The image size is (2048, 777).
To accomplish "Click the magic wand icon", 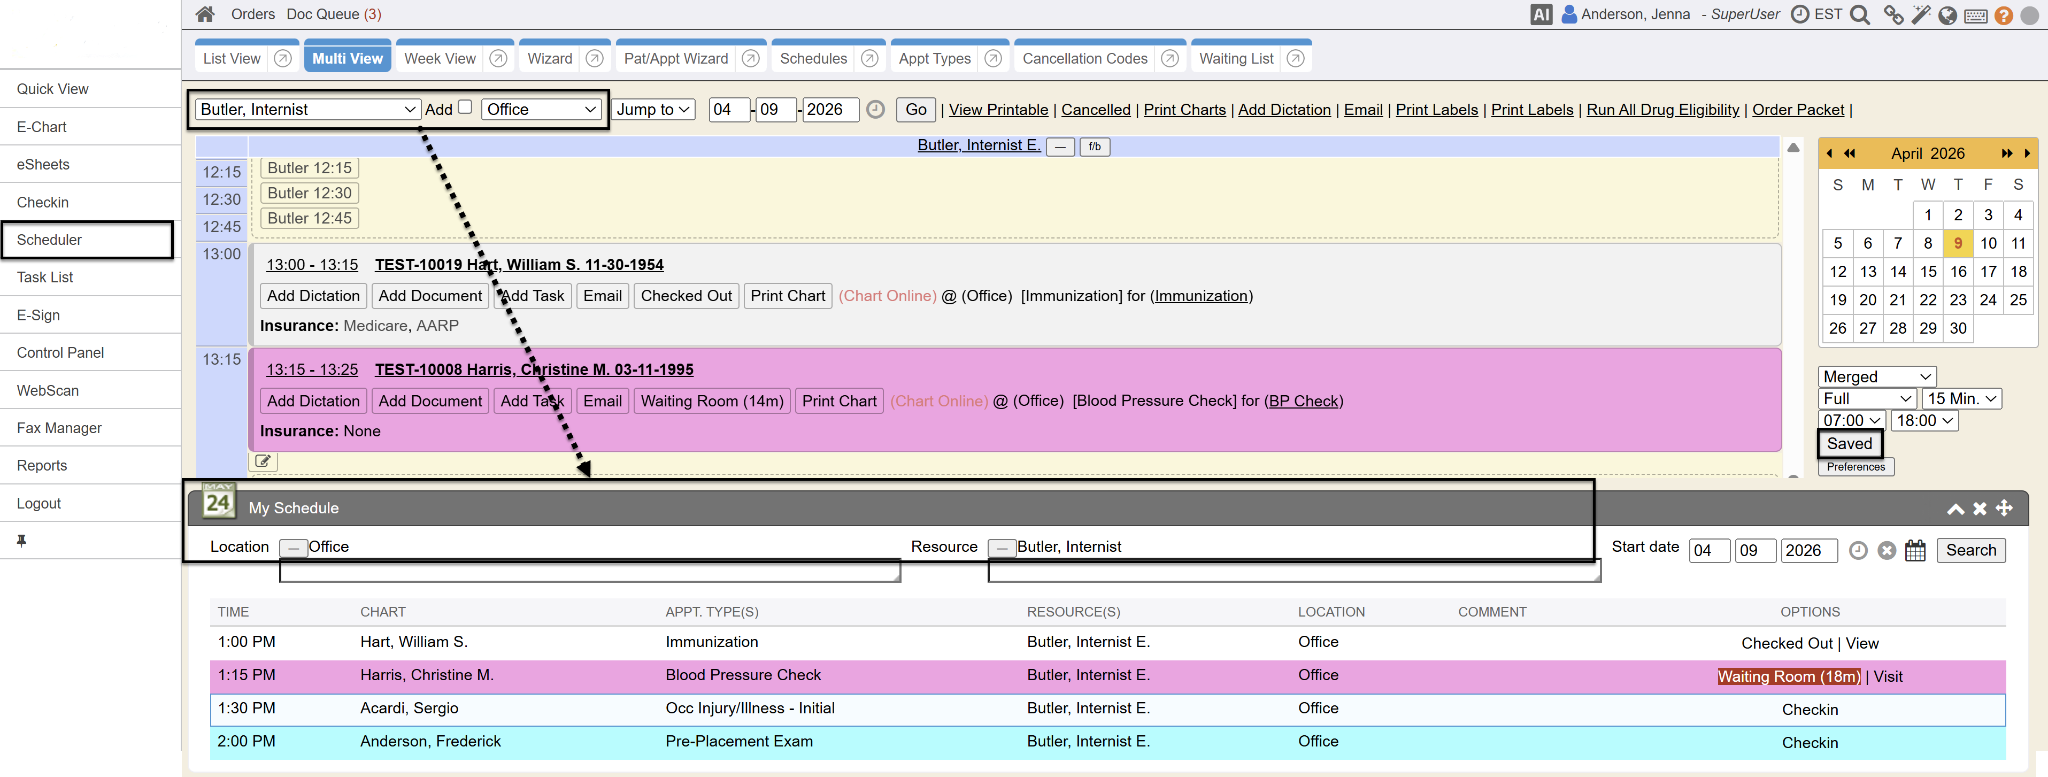I will tap(1920, 15).
